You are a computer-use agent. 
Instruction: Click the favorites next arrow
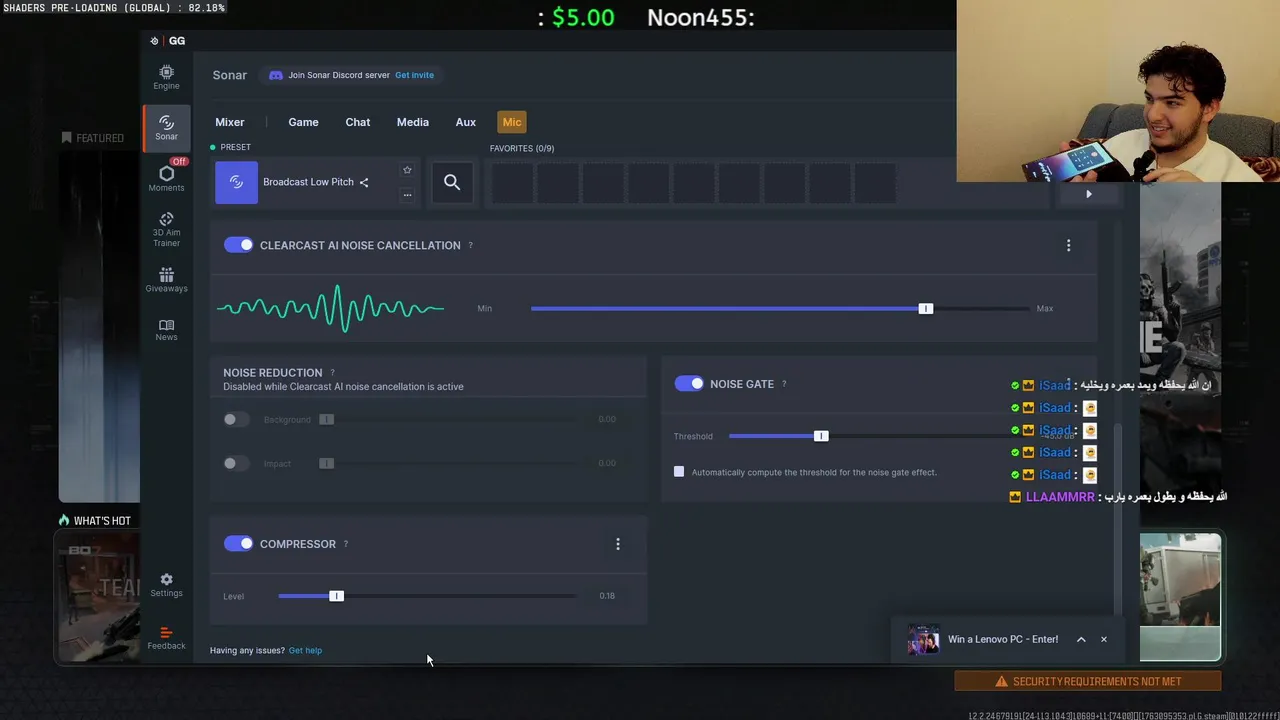click(1089, 194)
